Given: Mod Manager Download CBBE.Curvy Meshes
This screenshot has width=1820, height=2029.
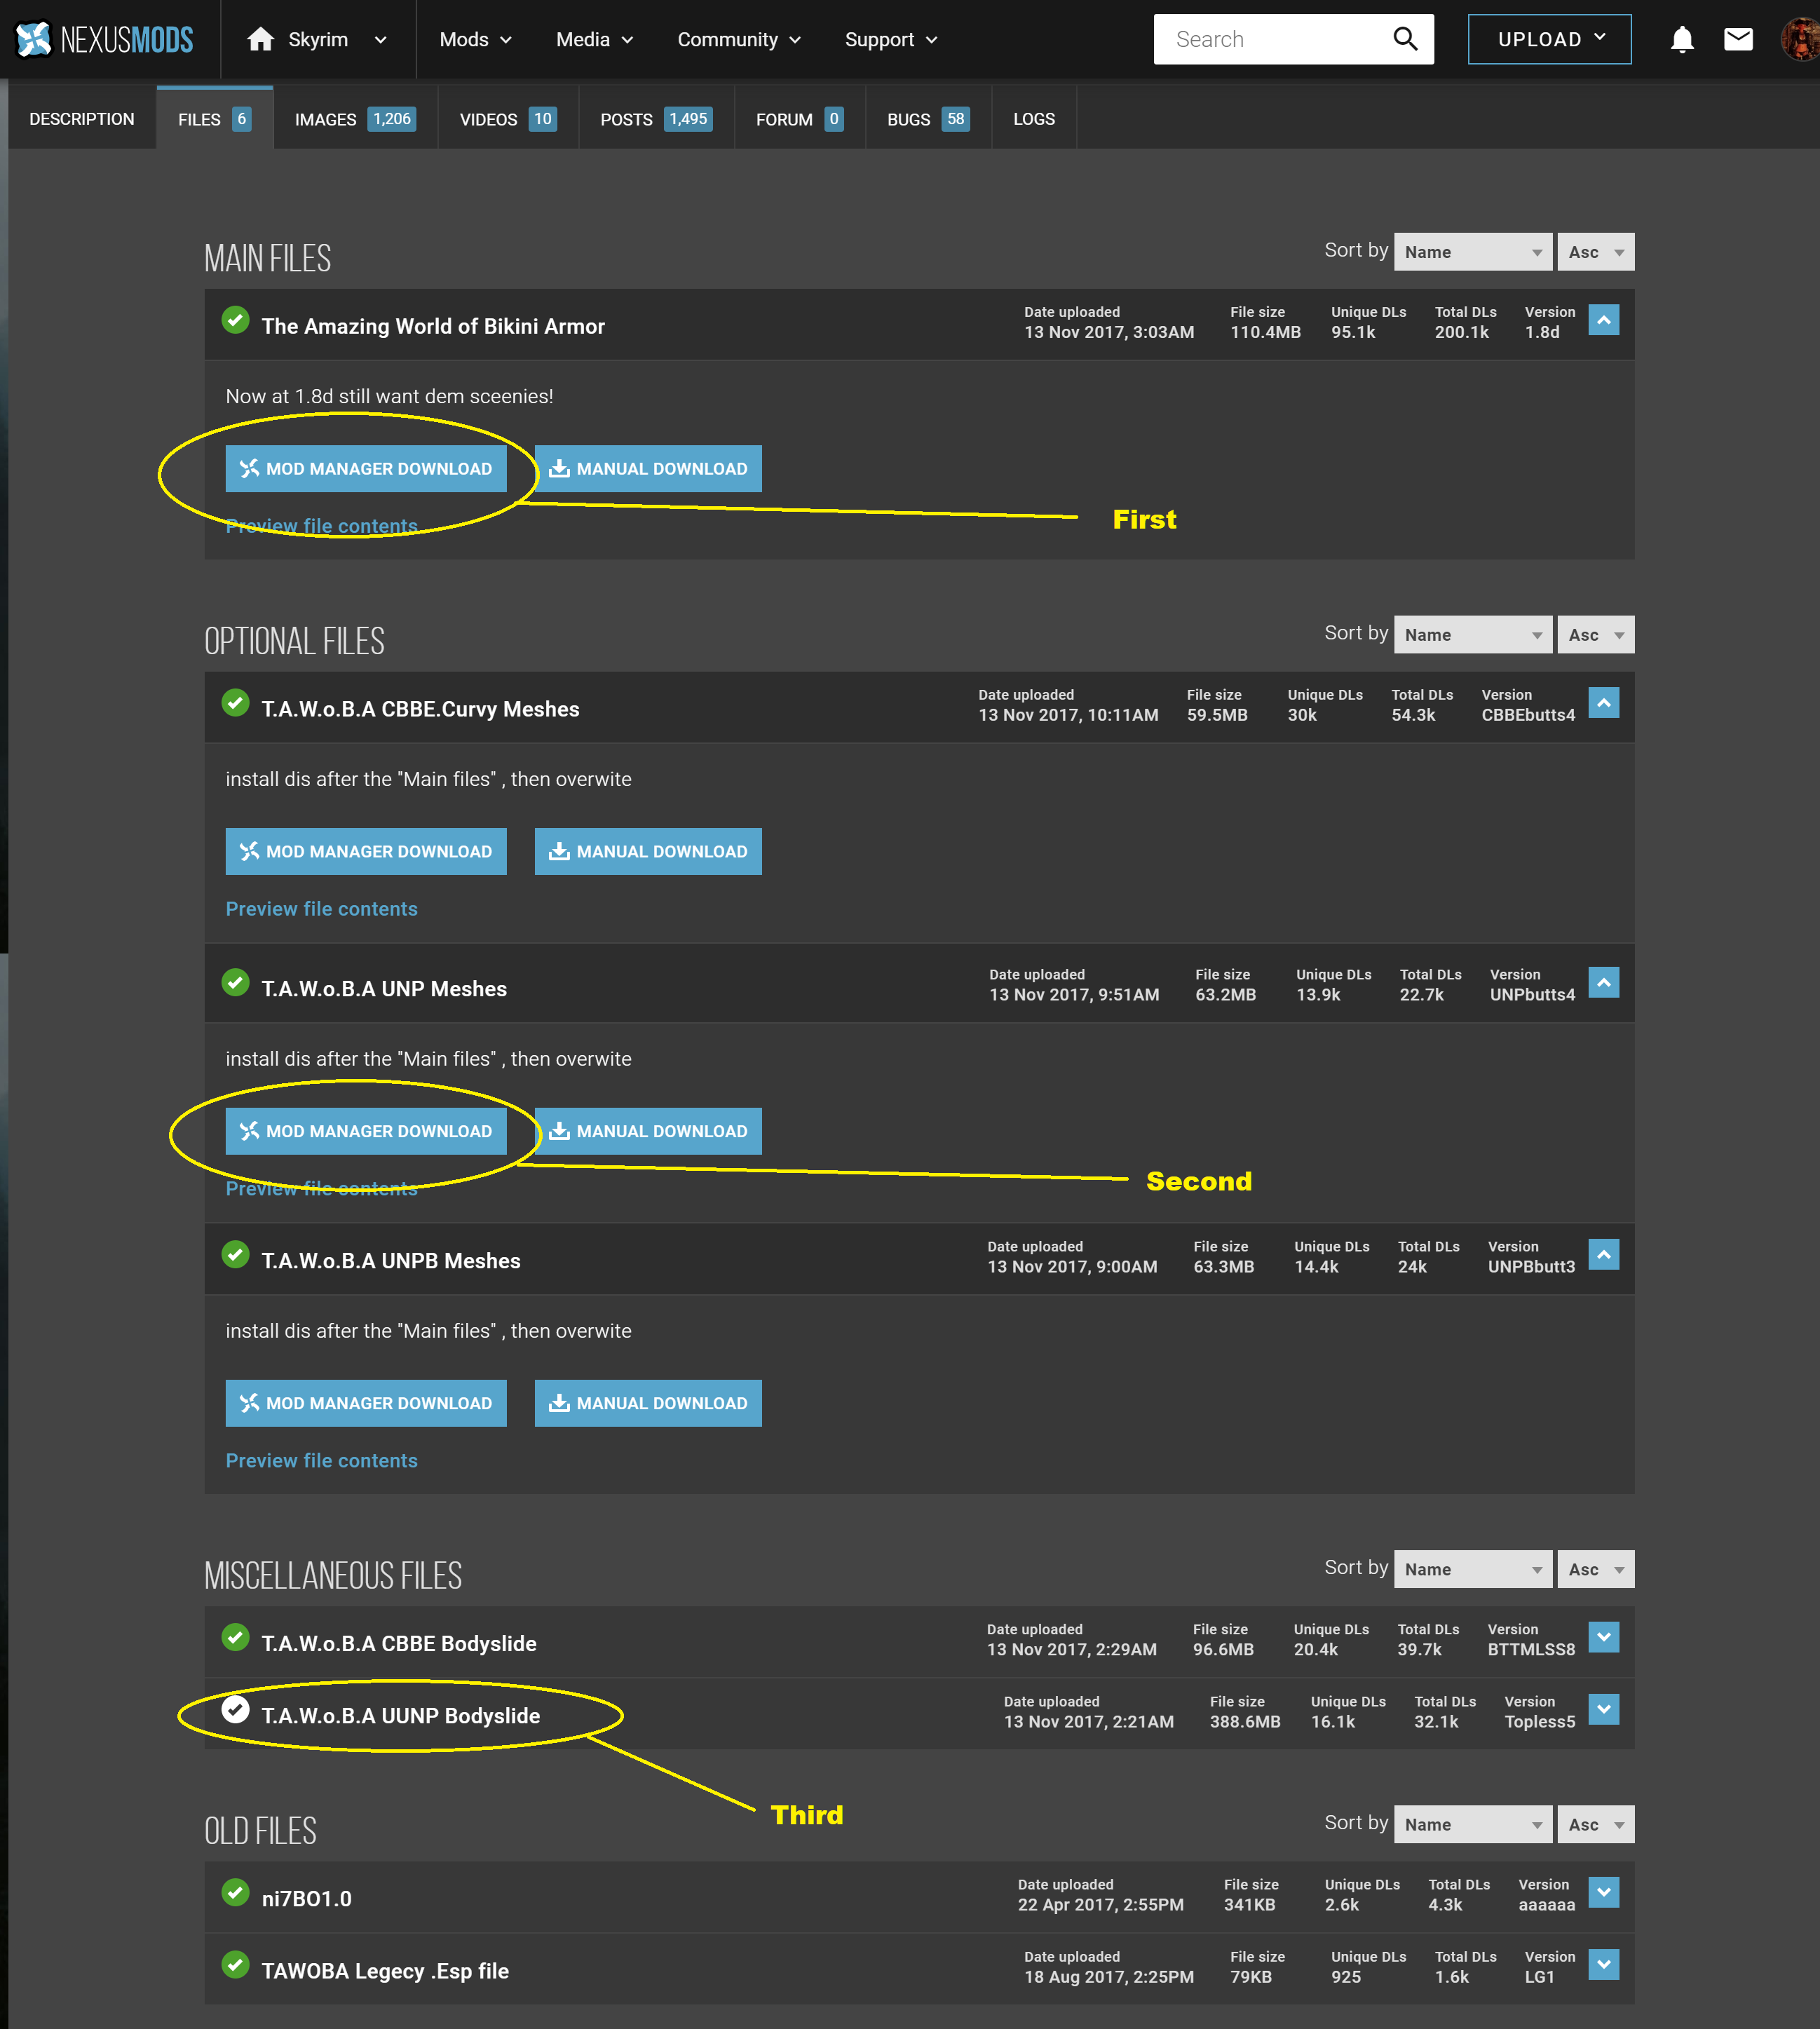Looking at the screenshot, I should (366, 852).
